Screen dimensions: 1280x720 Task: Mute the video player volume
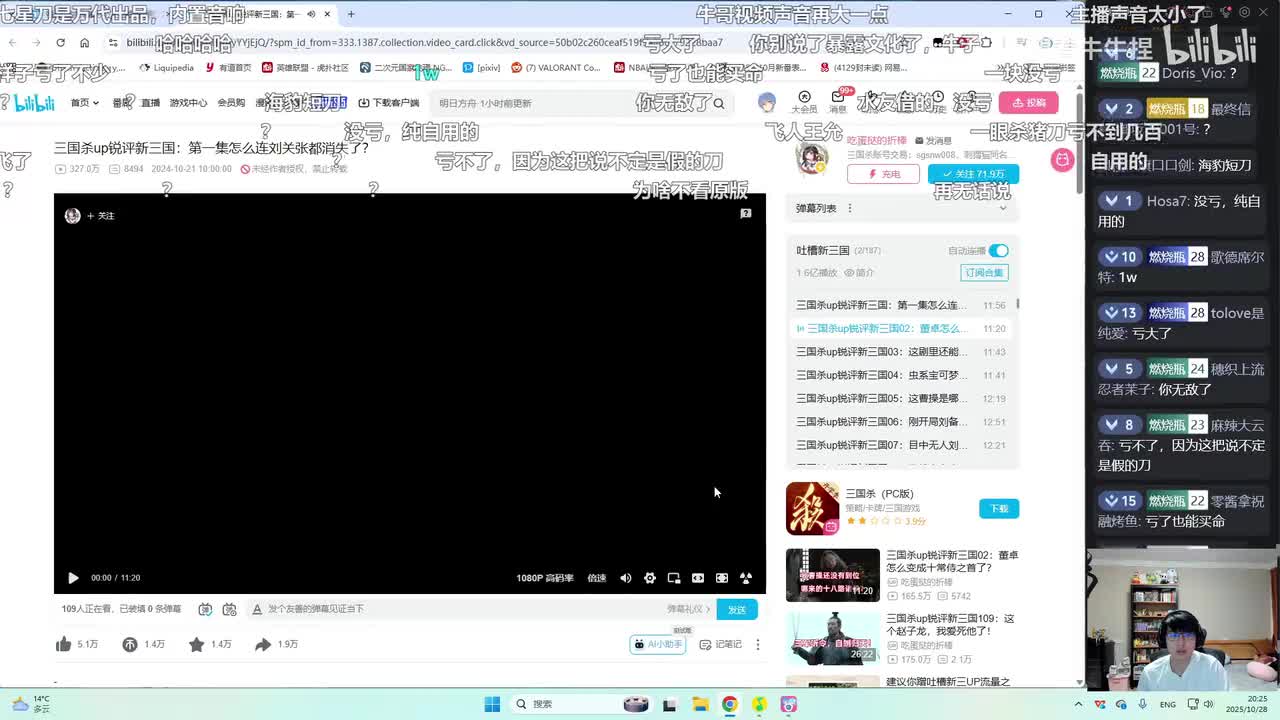(x=626, y=578)
